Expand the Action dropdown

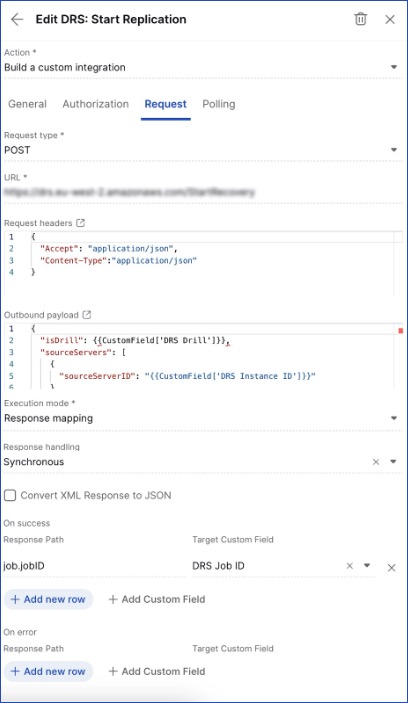(394, 67)
